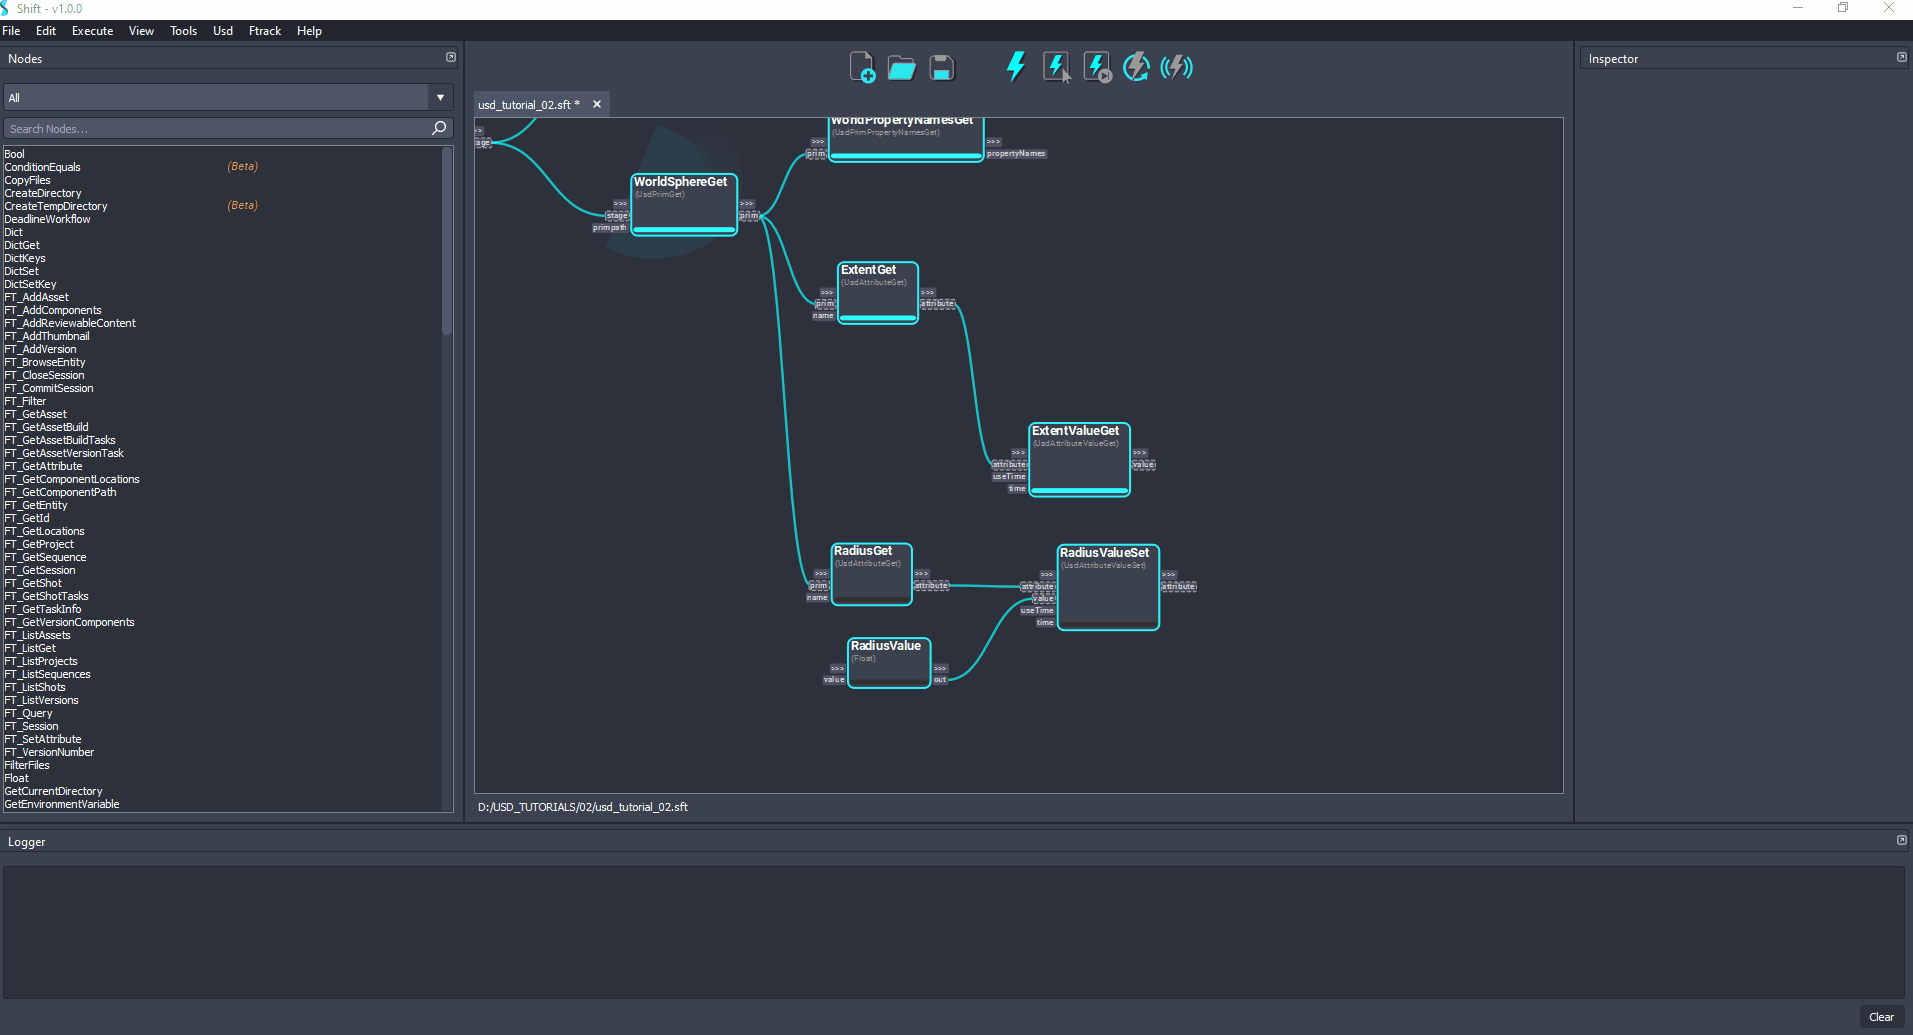Open the Usd menu
This screenshot has height=1035, width=1913.
(x=222, y=31)
